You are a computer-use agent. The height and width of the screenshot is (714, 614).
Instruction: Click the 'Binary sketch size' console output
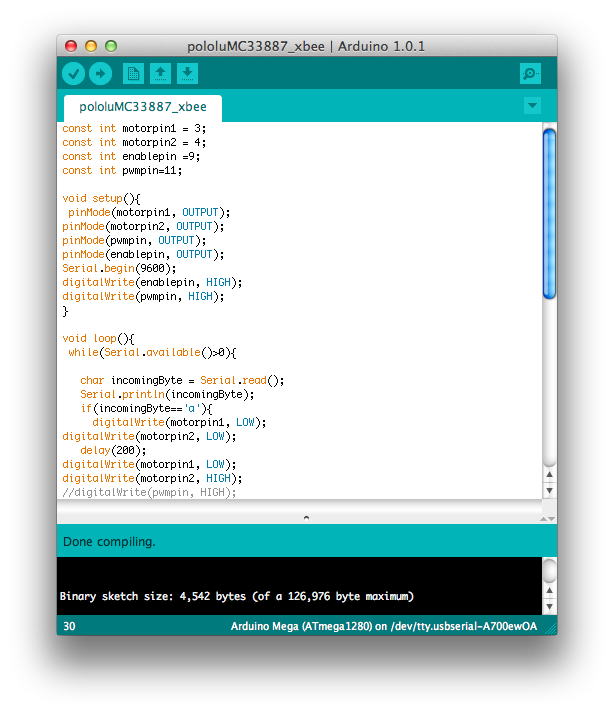coord(236,597)
